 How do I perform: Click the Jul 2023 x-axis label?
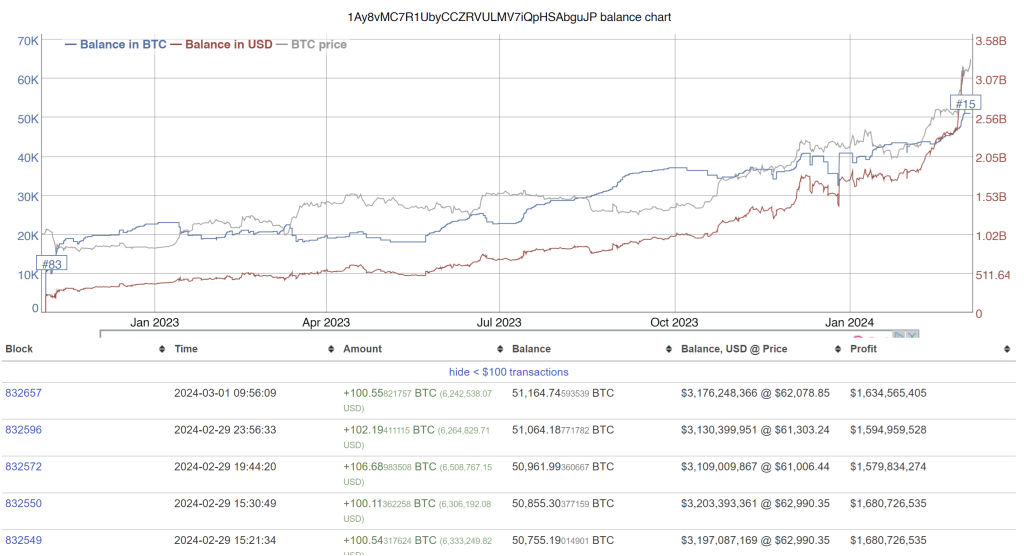coord(499,322)
